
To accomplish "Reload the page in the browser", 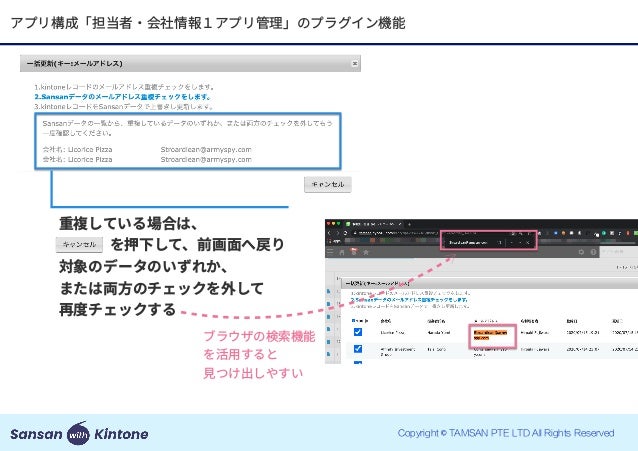I will (x=345, y=233).
